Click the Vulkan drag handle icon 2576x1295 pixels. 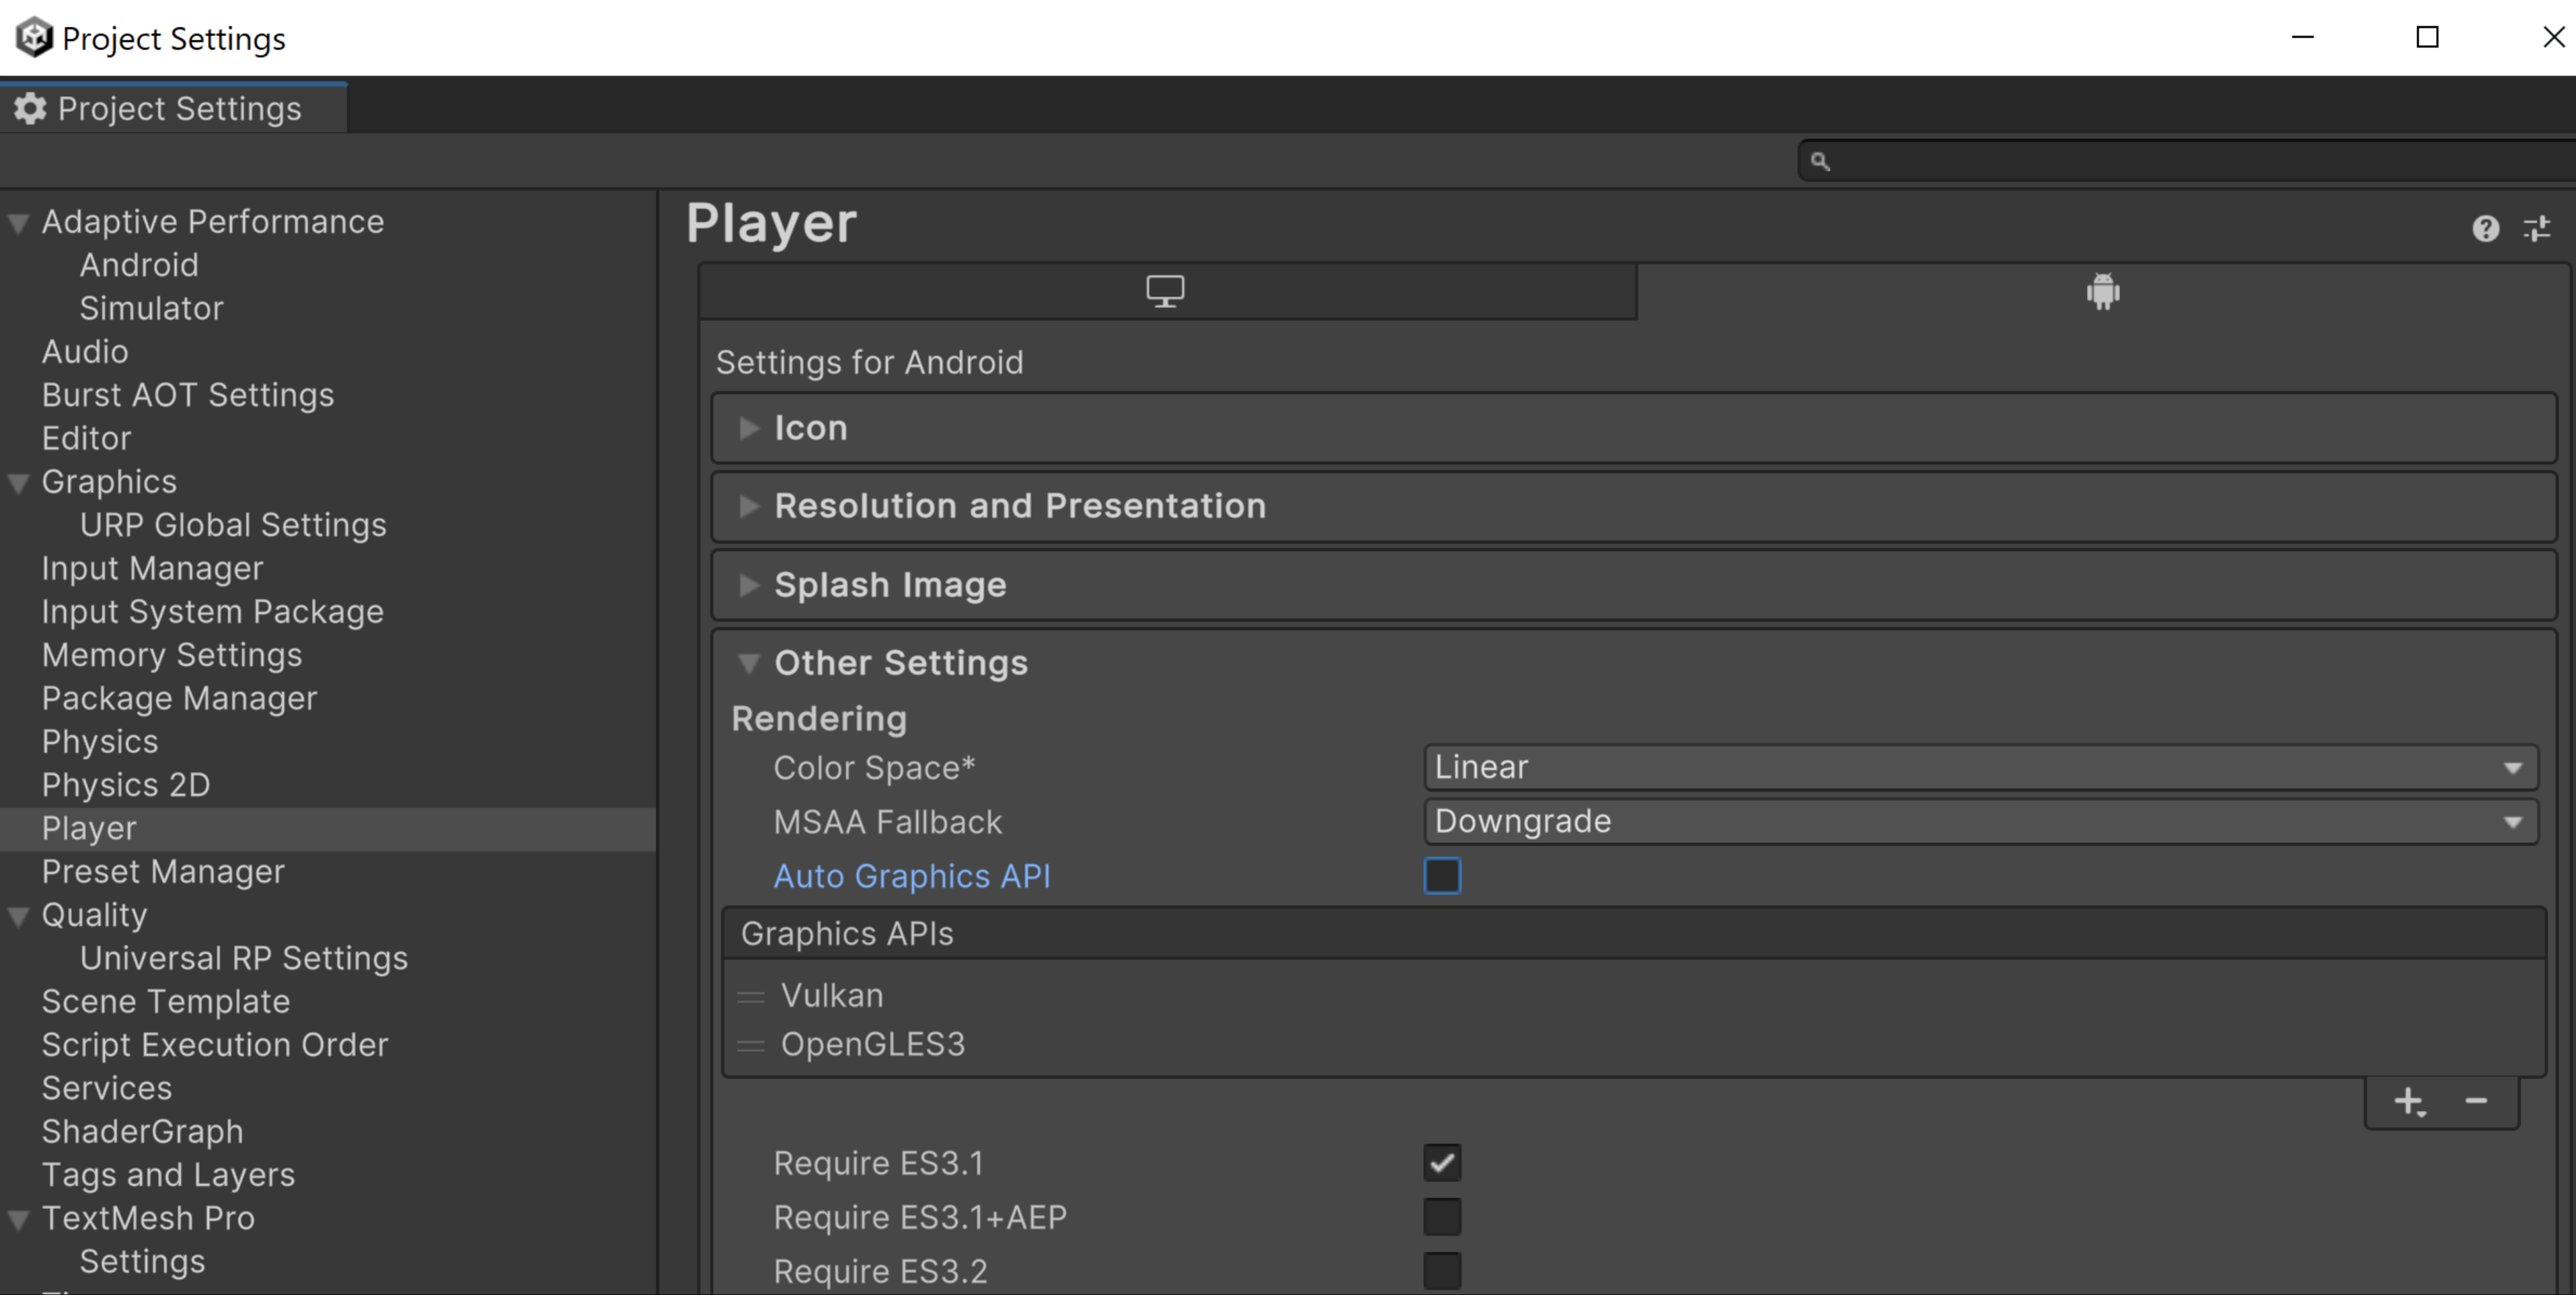point(751,994)
